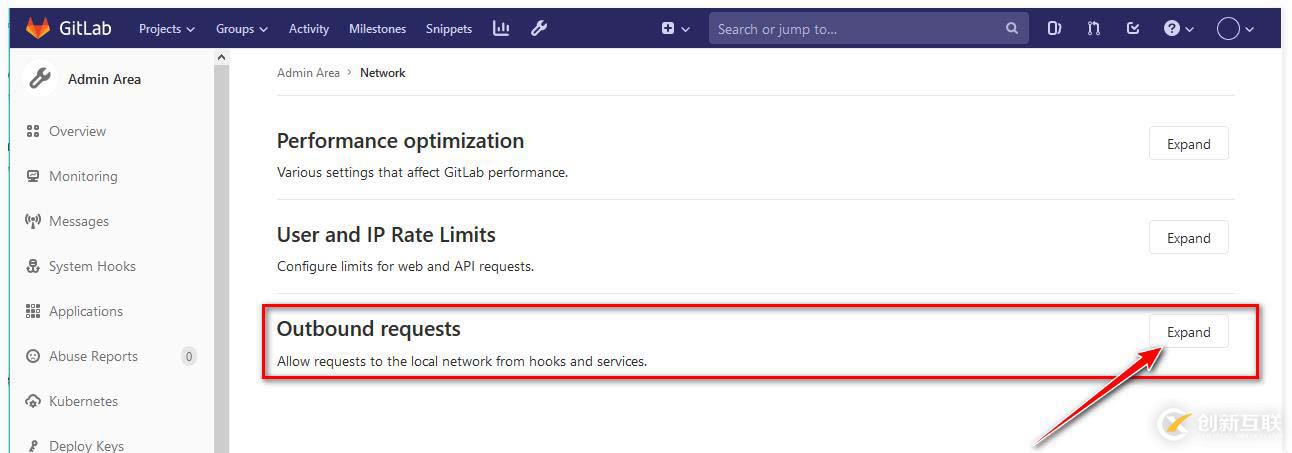Viewport: 1292px width, 453px height.
Task: Open the admin wrench icon in top navbar
Action: 539,28
